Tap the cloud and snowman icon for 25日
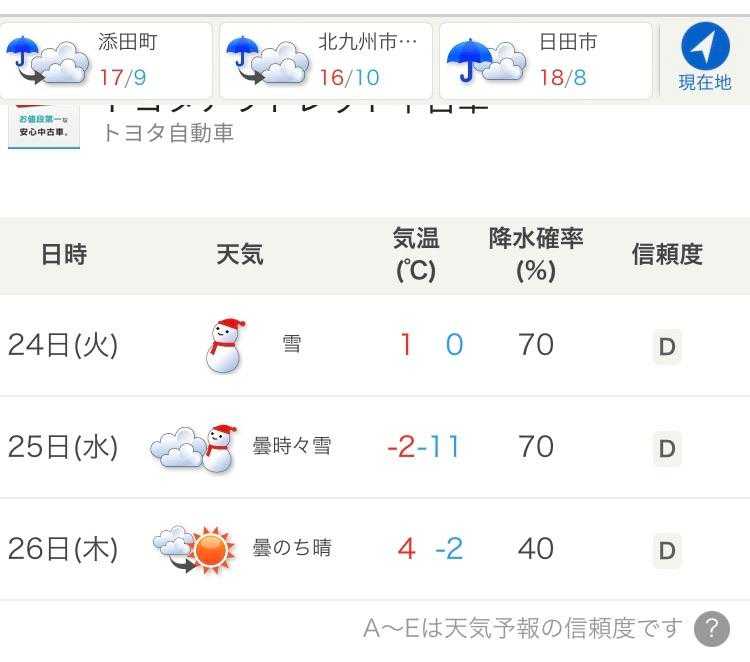750x662 pixels. click(193, 448)
